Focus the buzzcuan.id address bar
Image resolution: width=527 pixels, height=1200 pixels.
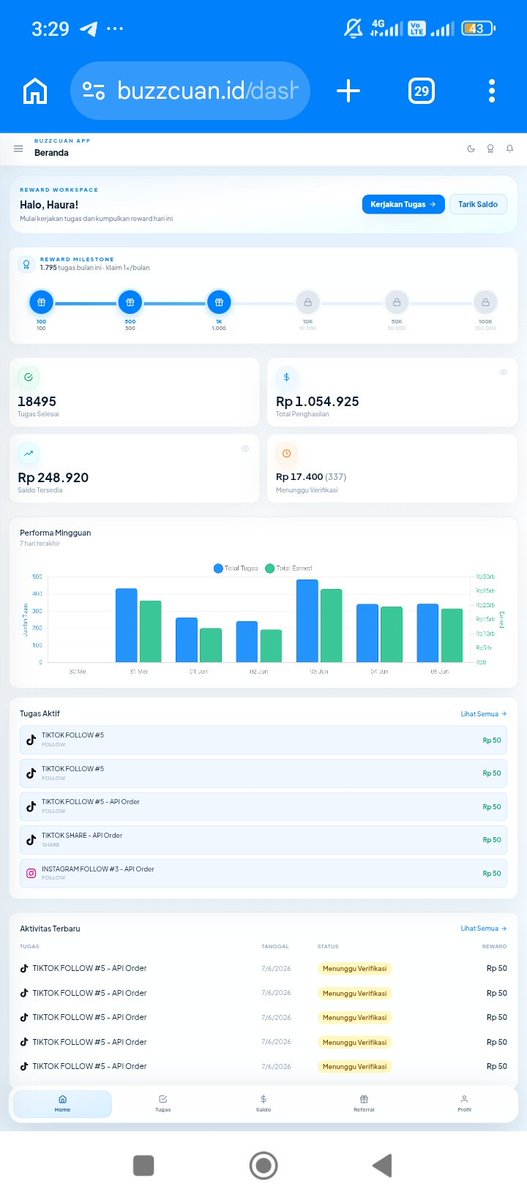click(x=190, y=91)
